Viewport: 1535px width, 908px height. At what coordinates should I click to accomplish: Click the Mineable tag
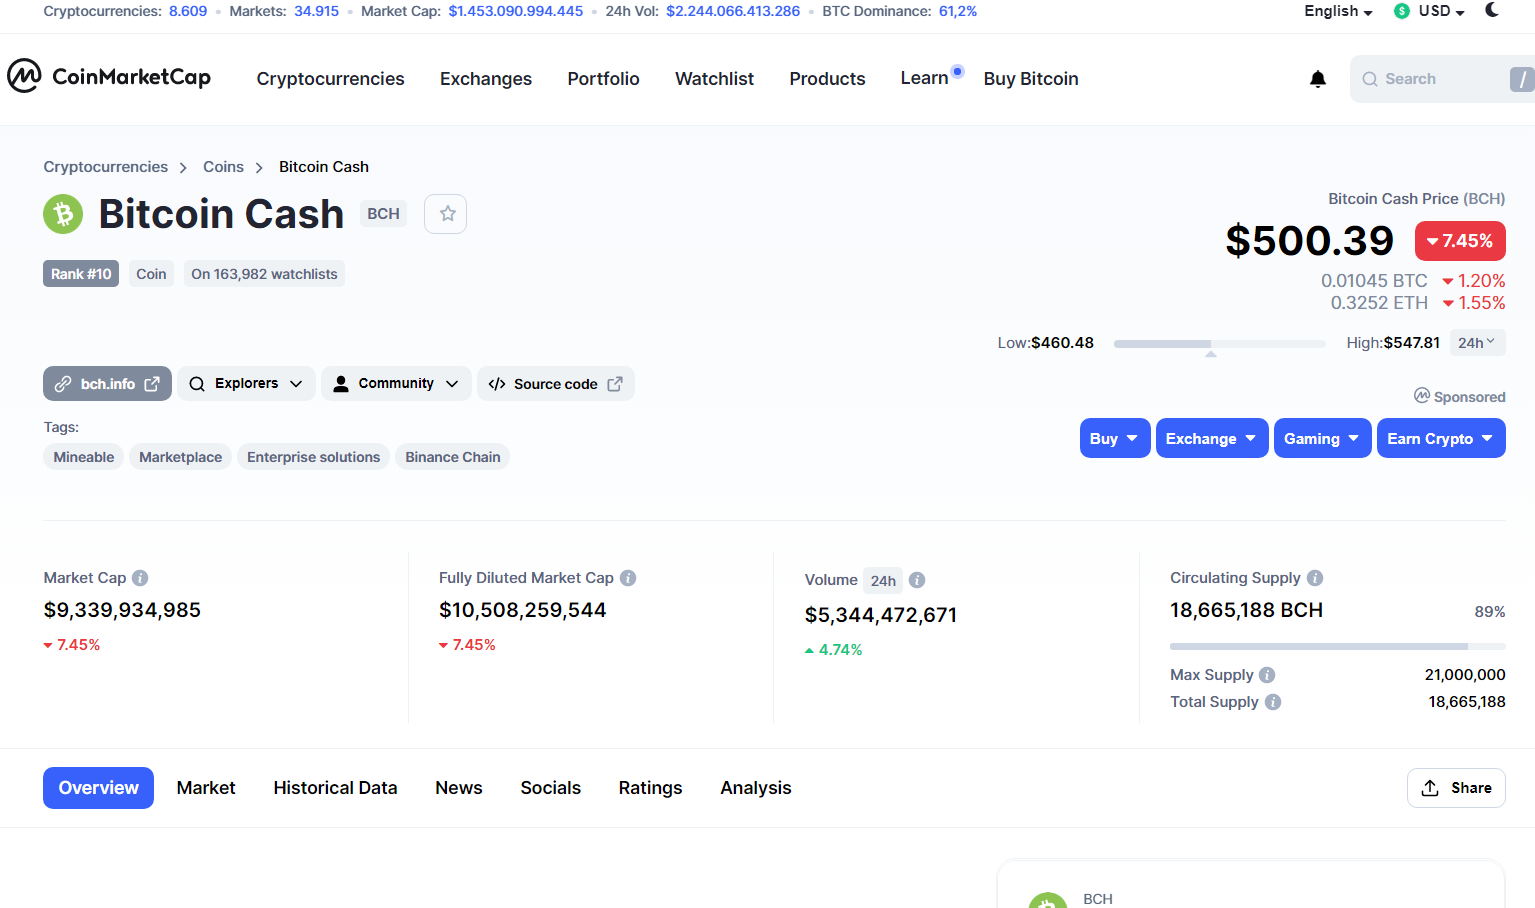pos(84,457)
